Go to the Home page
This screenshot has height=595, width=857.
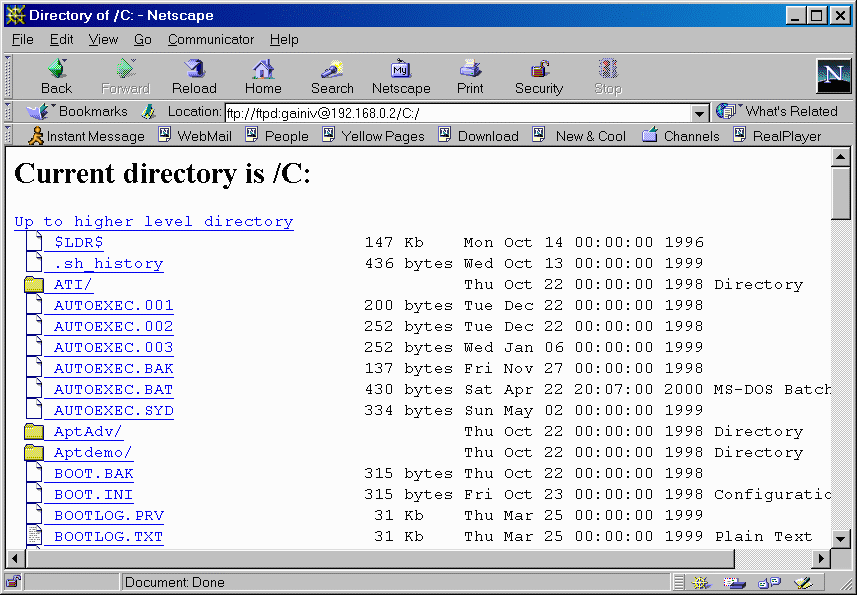[263, 76]
